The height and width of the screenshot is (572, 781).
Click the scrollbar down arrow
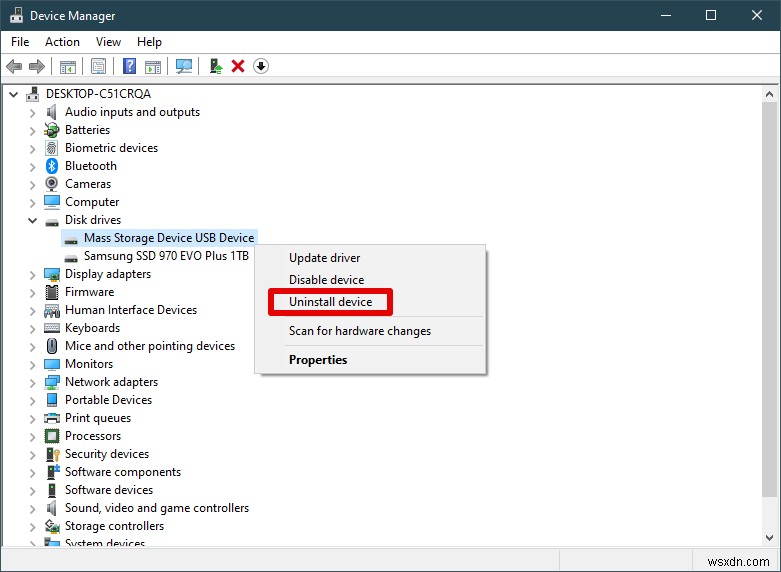769,537
